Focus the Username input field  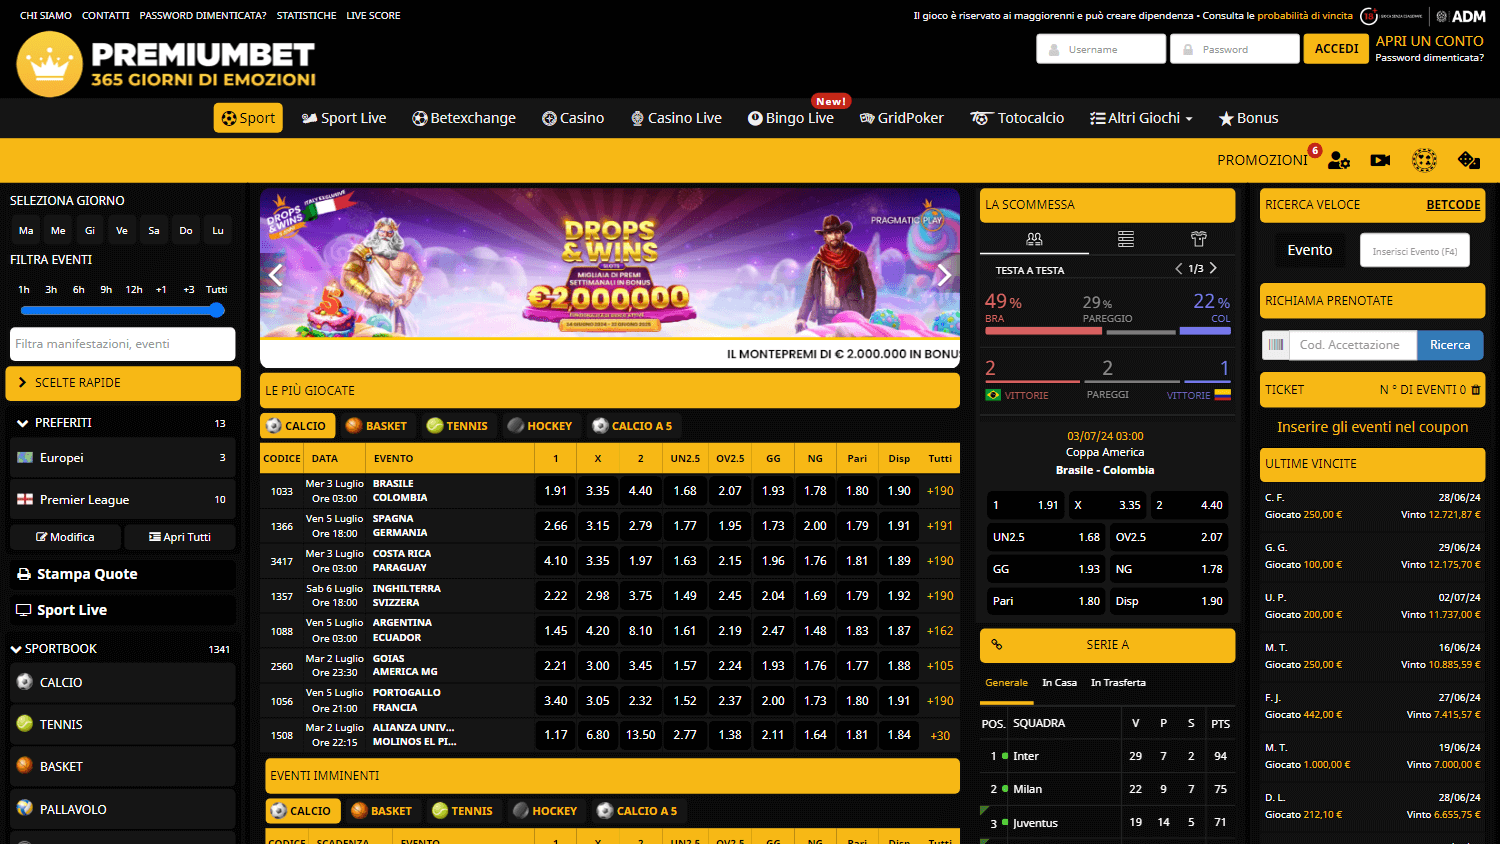point(1101,49)
